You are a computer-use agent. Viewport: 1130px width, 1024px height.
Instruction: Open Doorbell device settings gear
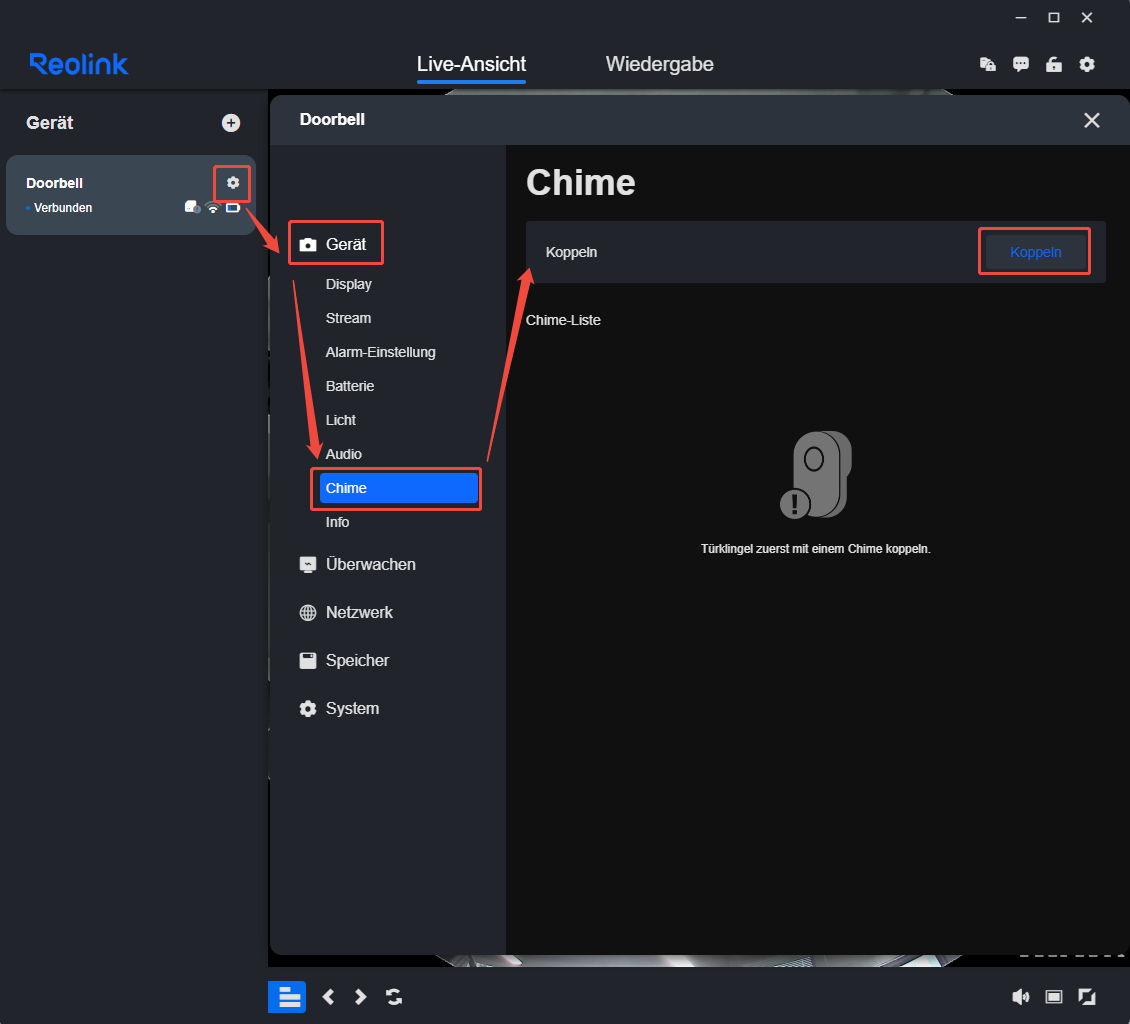(x=232, y=183)
